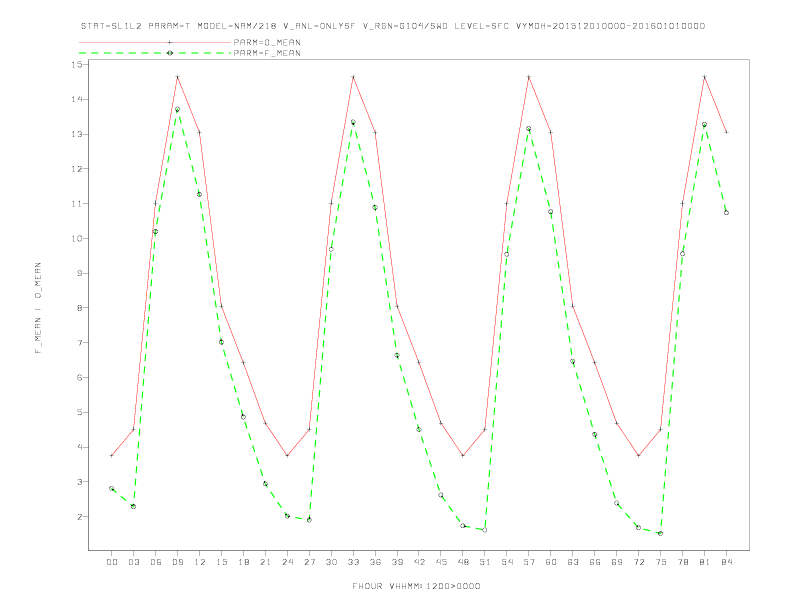Viewport: 792px width, 612px height.
Task: Select x-axis tick label 15
Action: point(221,562)
